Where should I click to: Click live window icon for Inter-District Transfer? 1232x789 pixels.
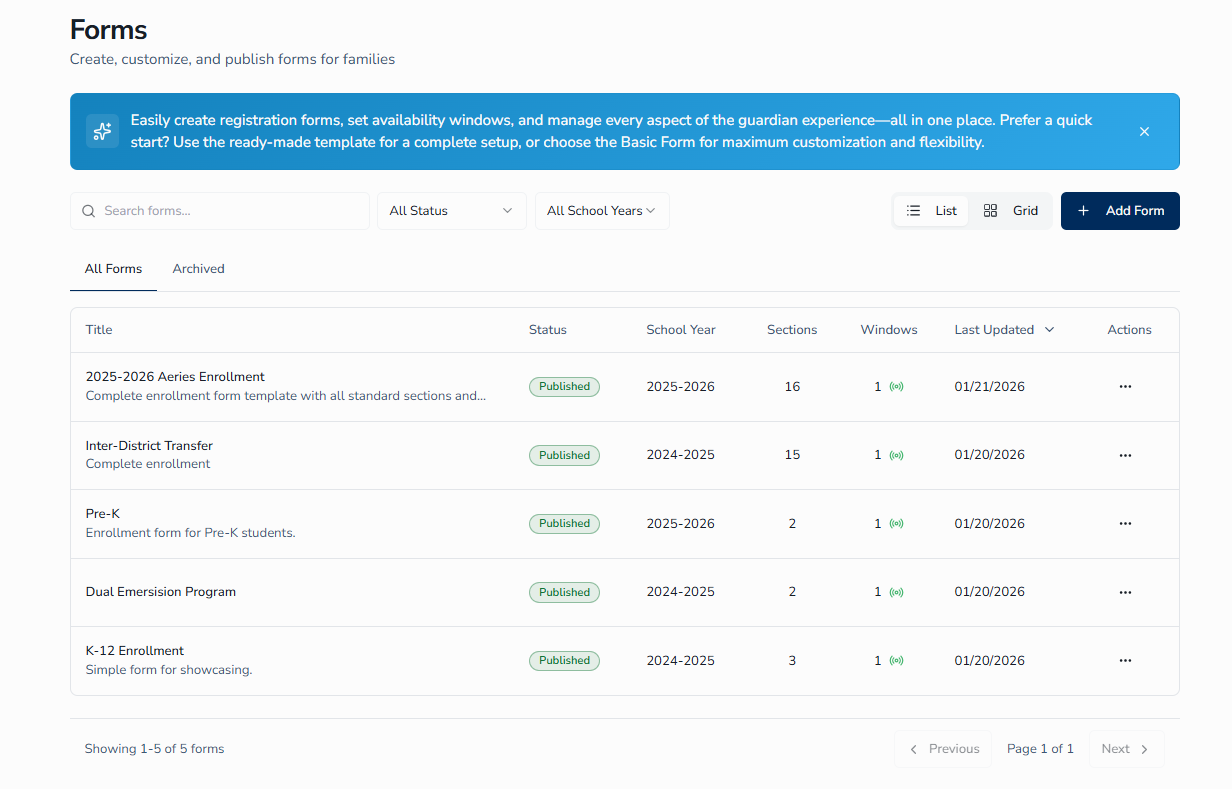(x=896, y=455)
